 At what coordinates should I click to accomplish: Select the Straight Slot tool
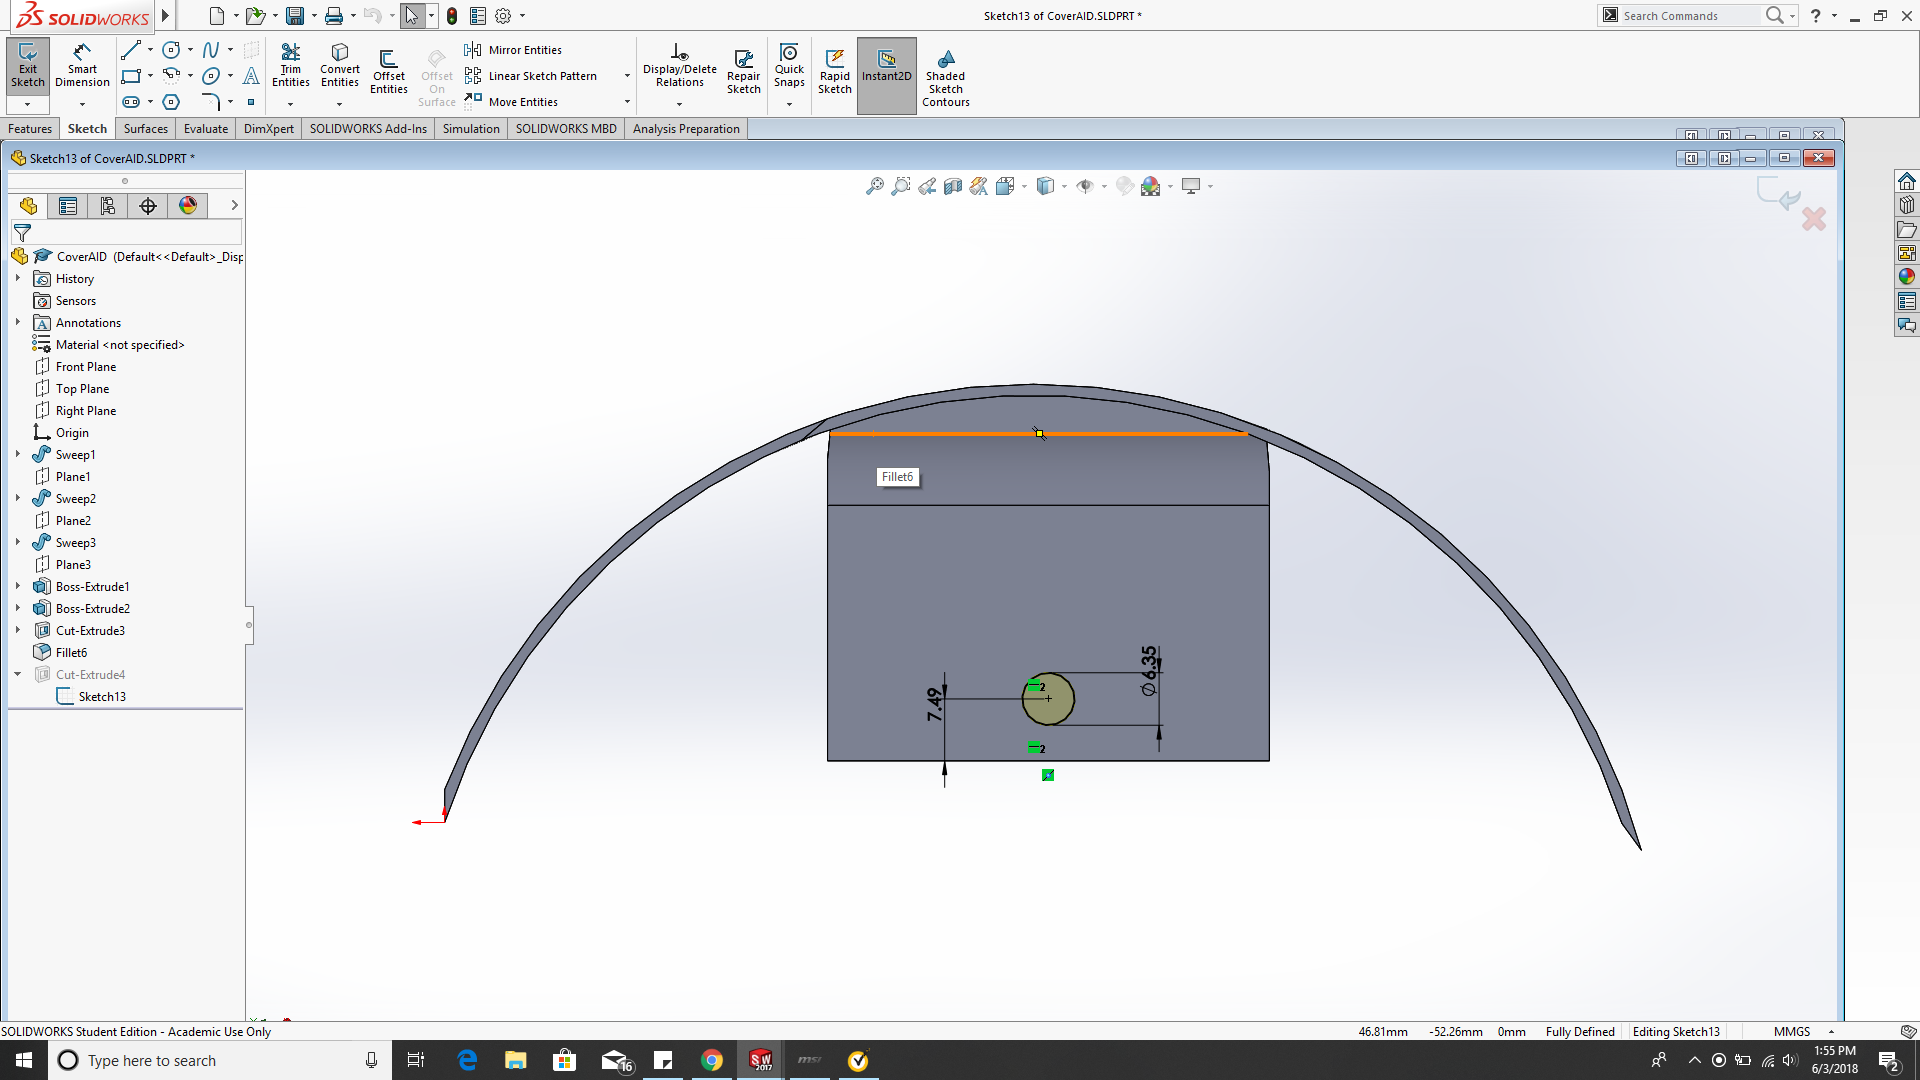[130, 102]
